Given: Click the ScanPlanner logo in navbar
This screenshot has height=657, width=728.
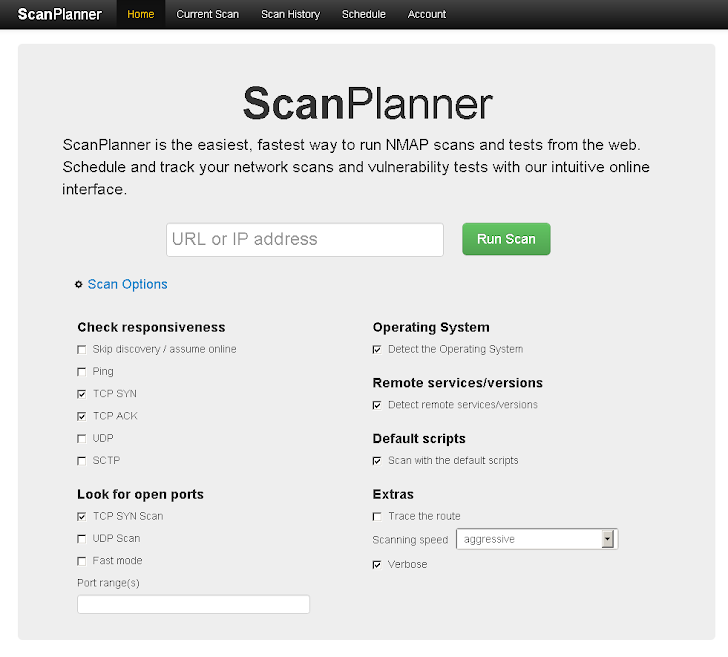Looking at the screenshot, I should (x=60, y=14).
